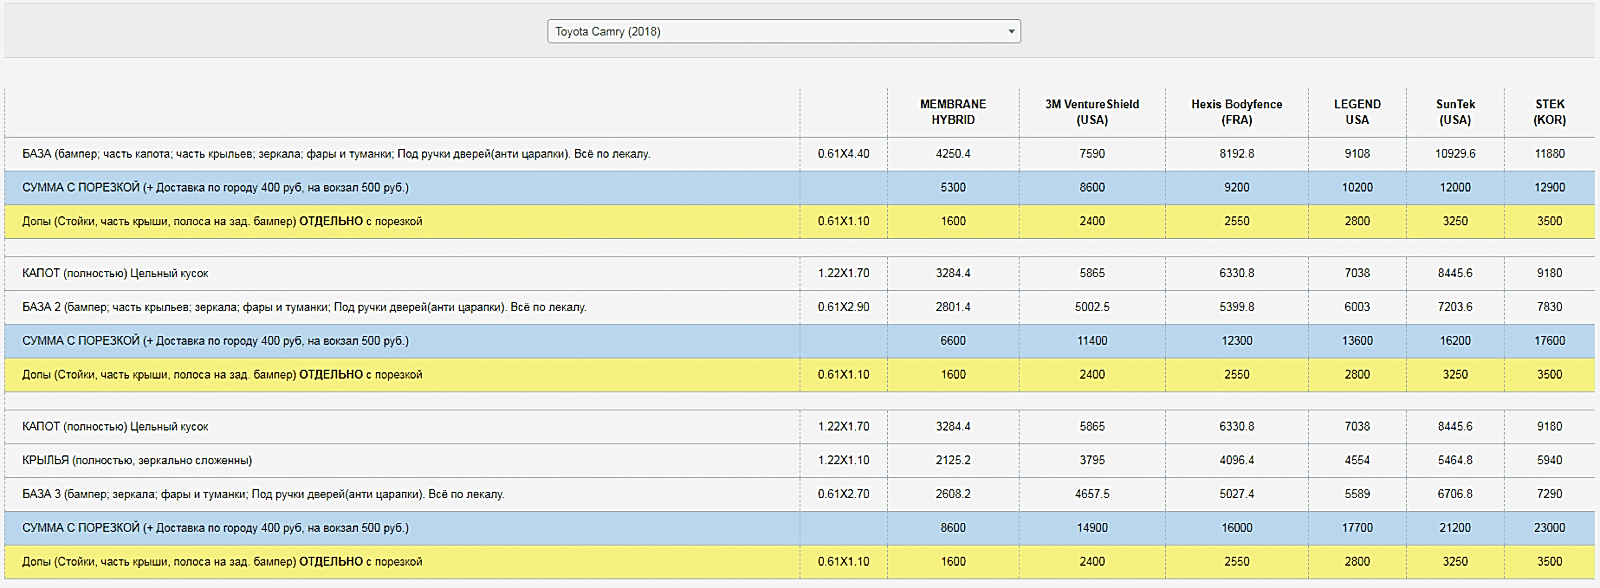Click 3M price 5002.5 in БАЗА 2 row
The height and width of the screenshot is (588, 1600).
(x=1092, y=307)
